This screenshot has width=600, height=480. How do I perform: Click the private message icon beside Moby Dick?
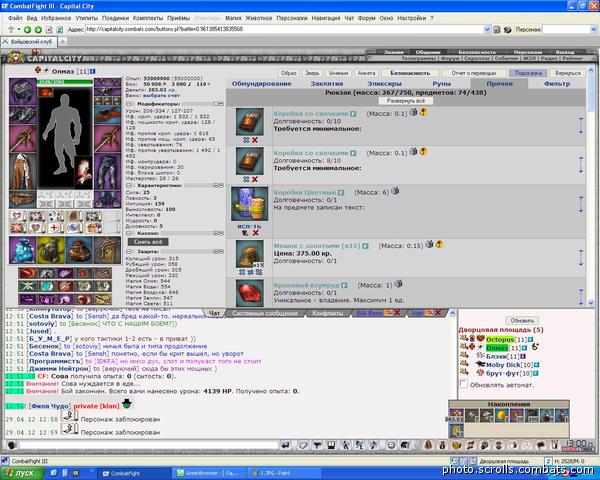[464, 364]
